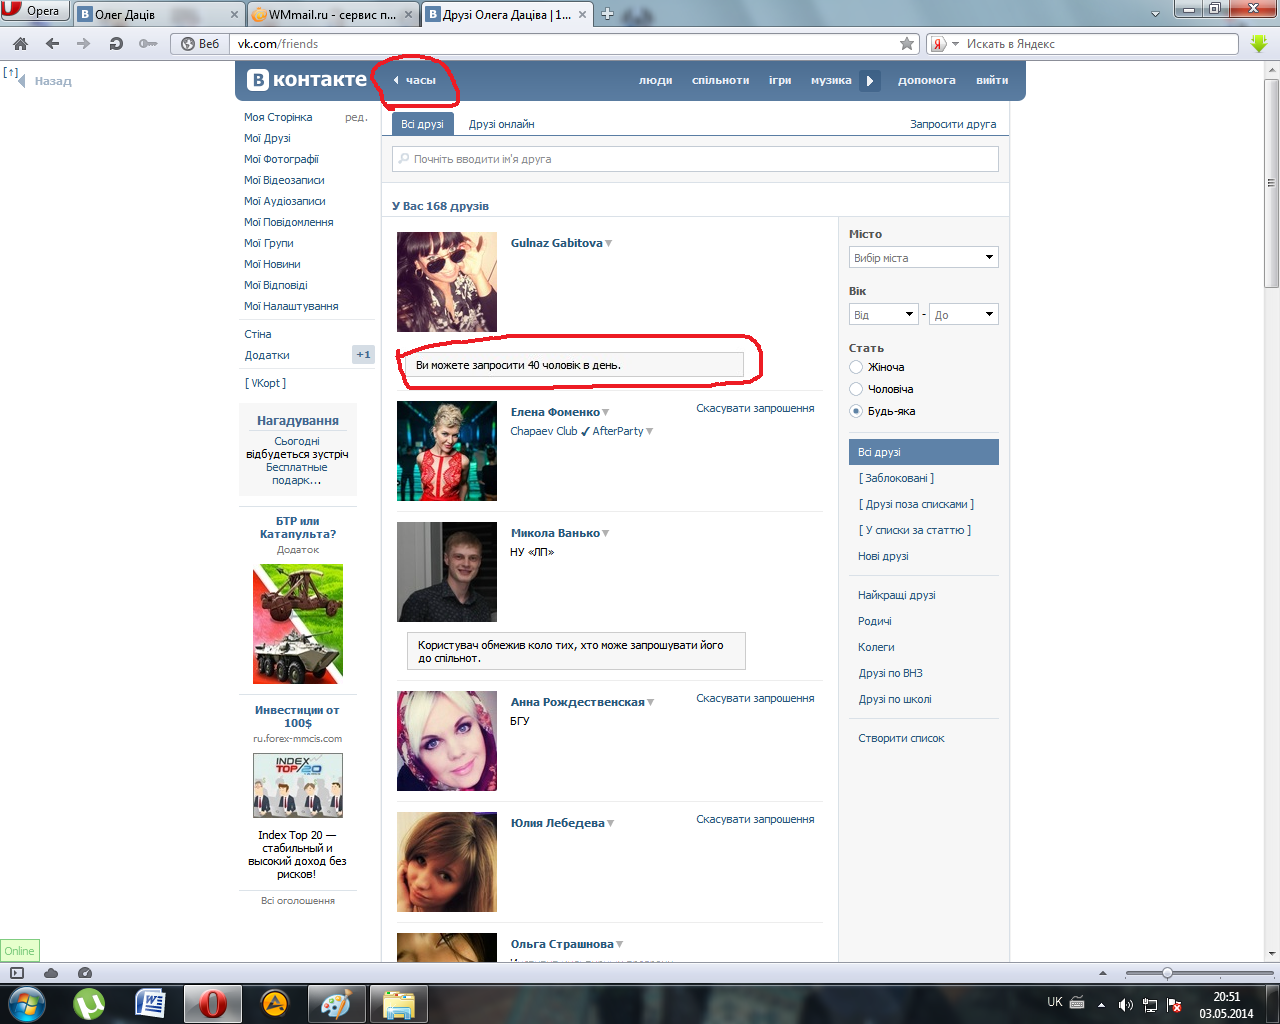
Task: Navigate back with the browser back arrow
Action: (x=52, y=44)
